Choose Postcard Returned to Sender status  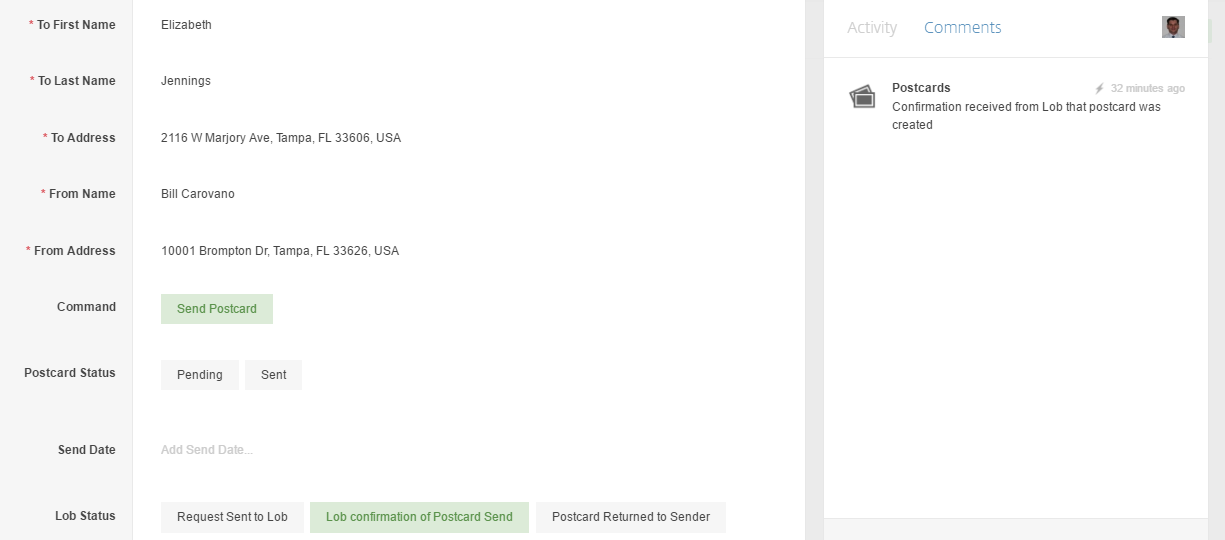point(631,517)
